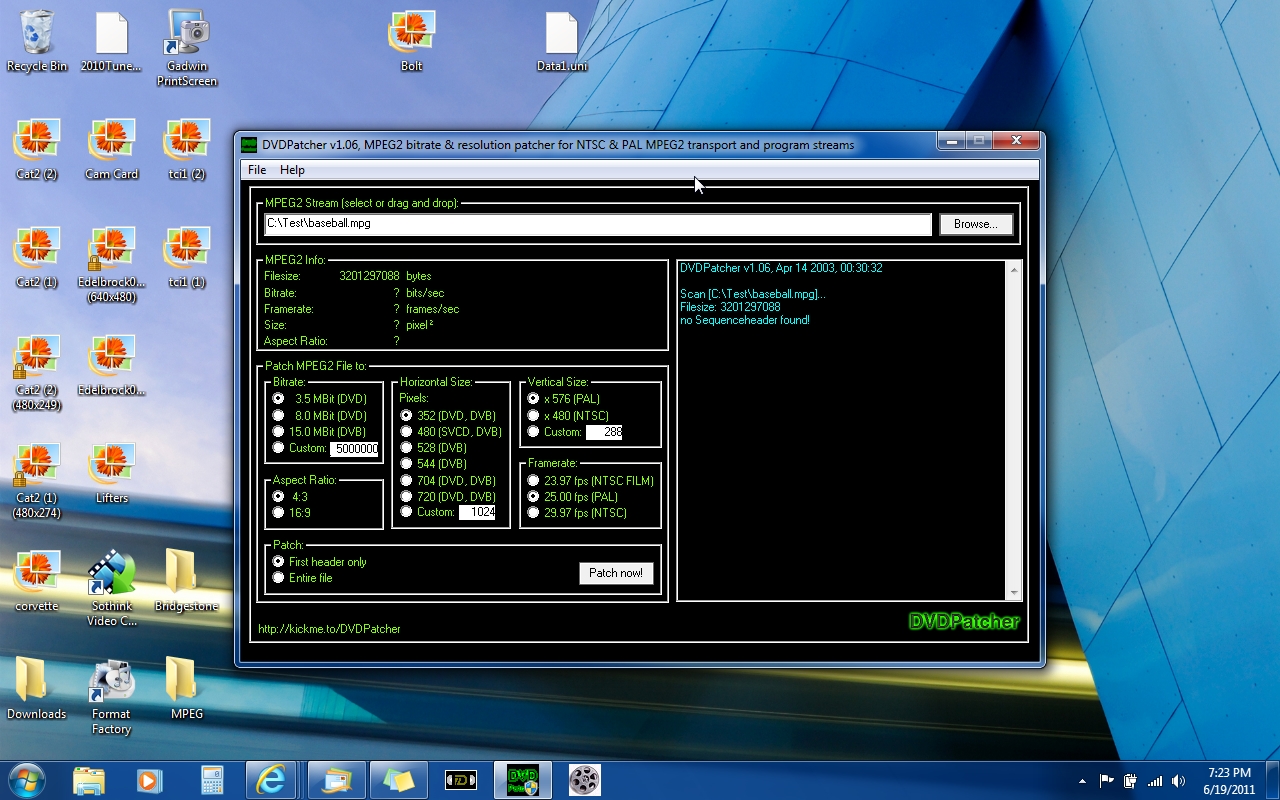Viewport: 1280px width, 800px height.
Task: Open Sticky Notes in taskbar
Action: tap(399, 780)
